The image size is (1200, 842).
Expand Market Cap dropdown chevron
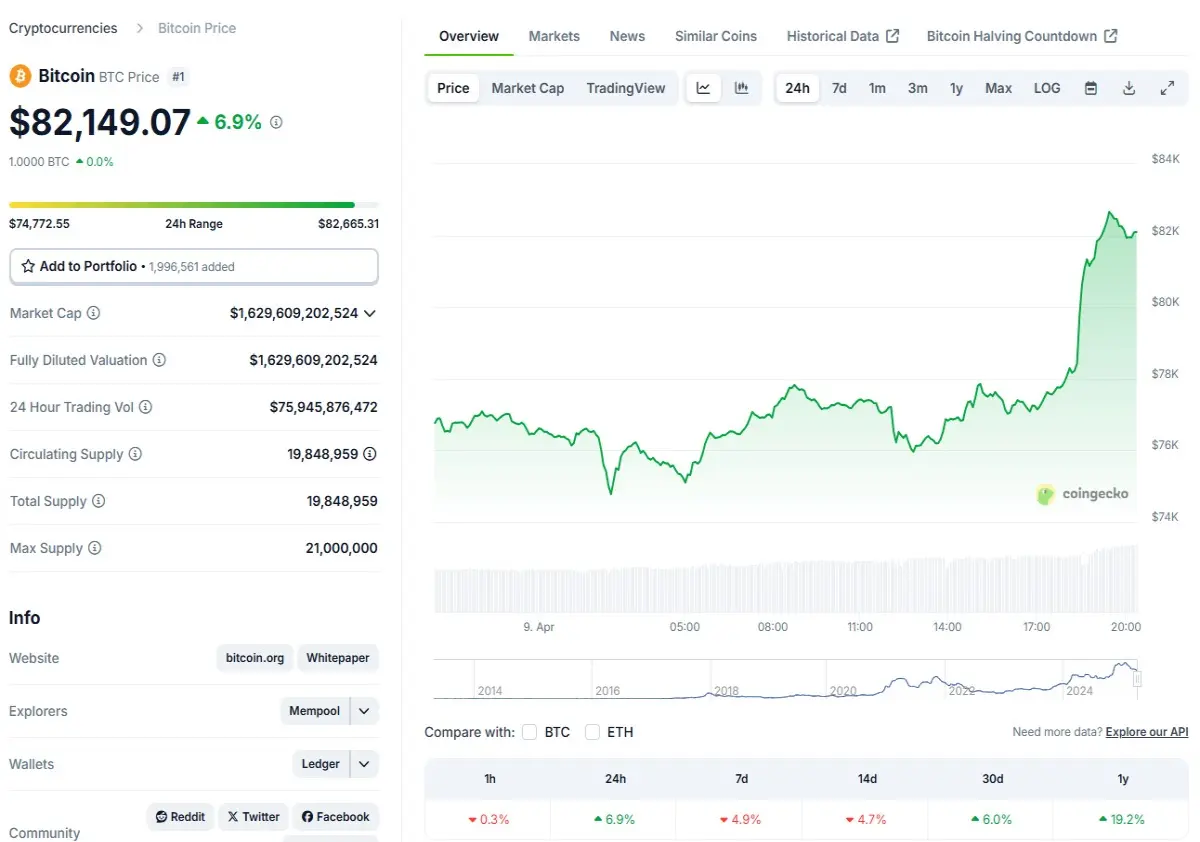pyautogui.click(x=370, y=313)
